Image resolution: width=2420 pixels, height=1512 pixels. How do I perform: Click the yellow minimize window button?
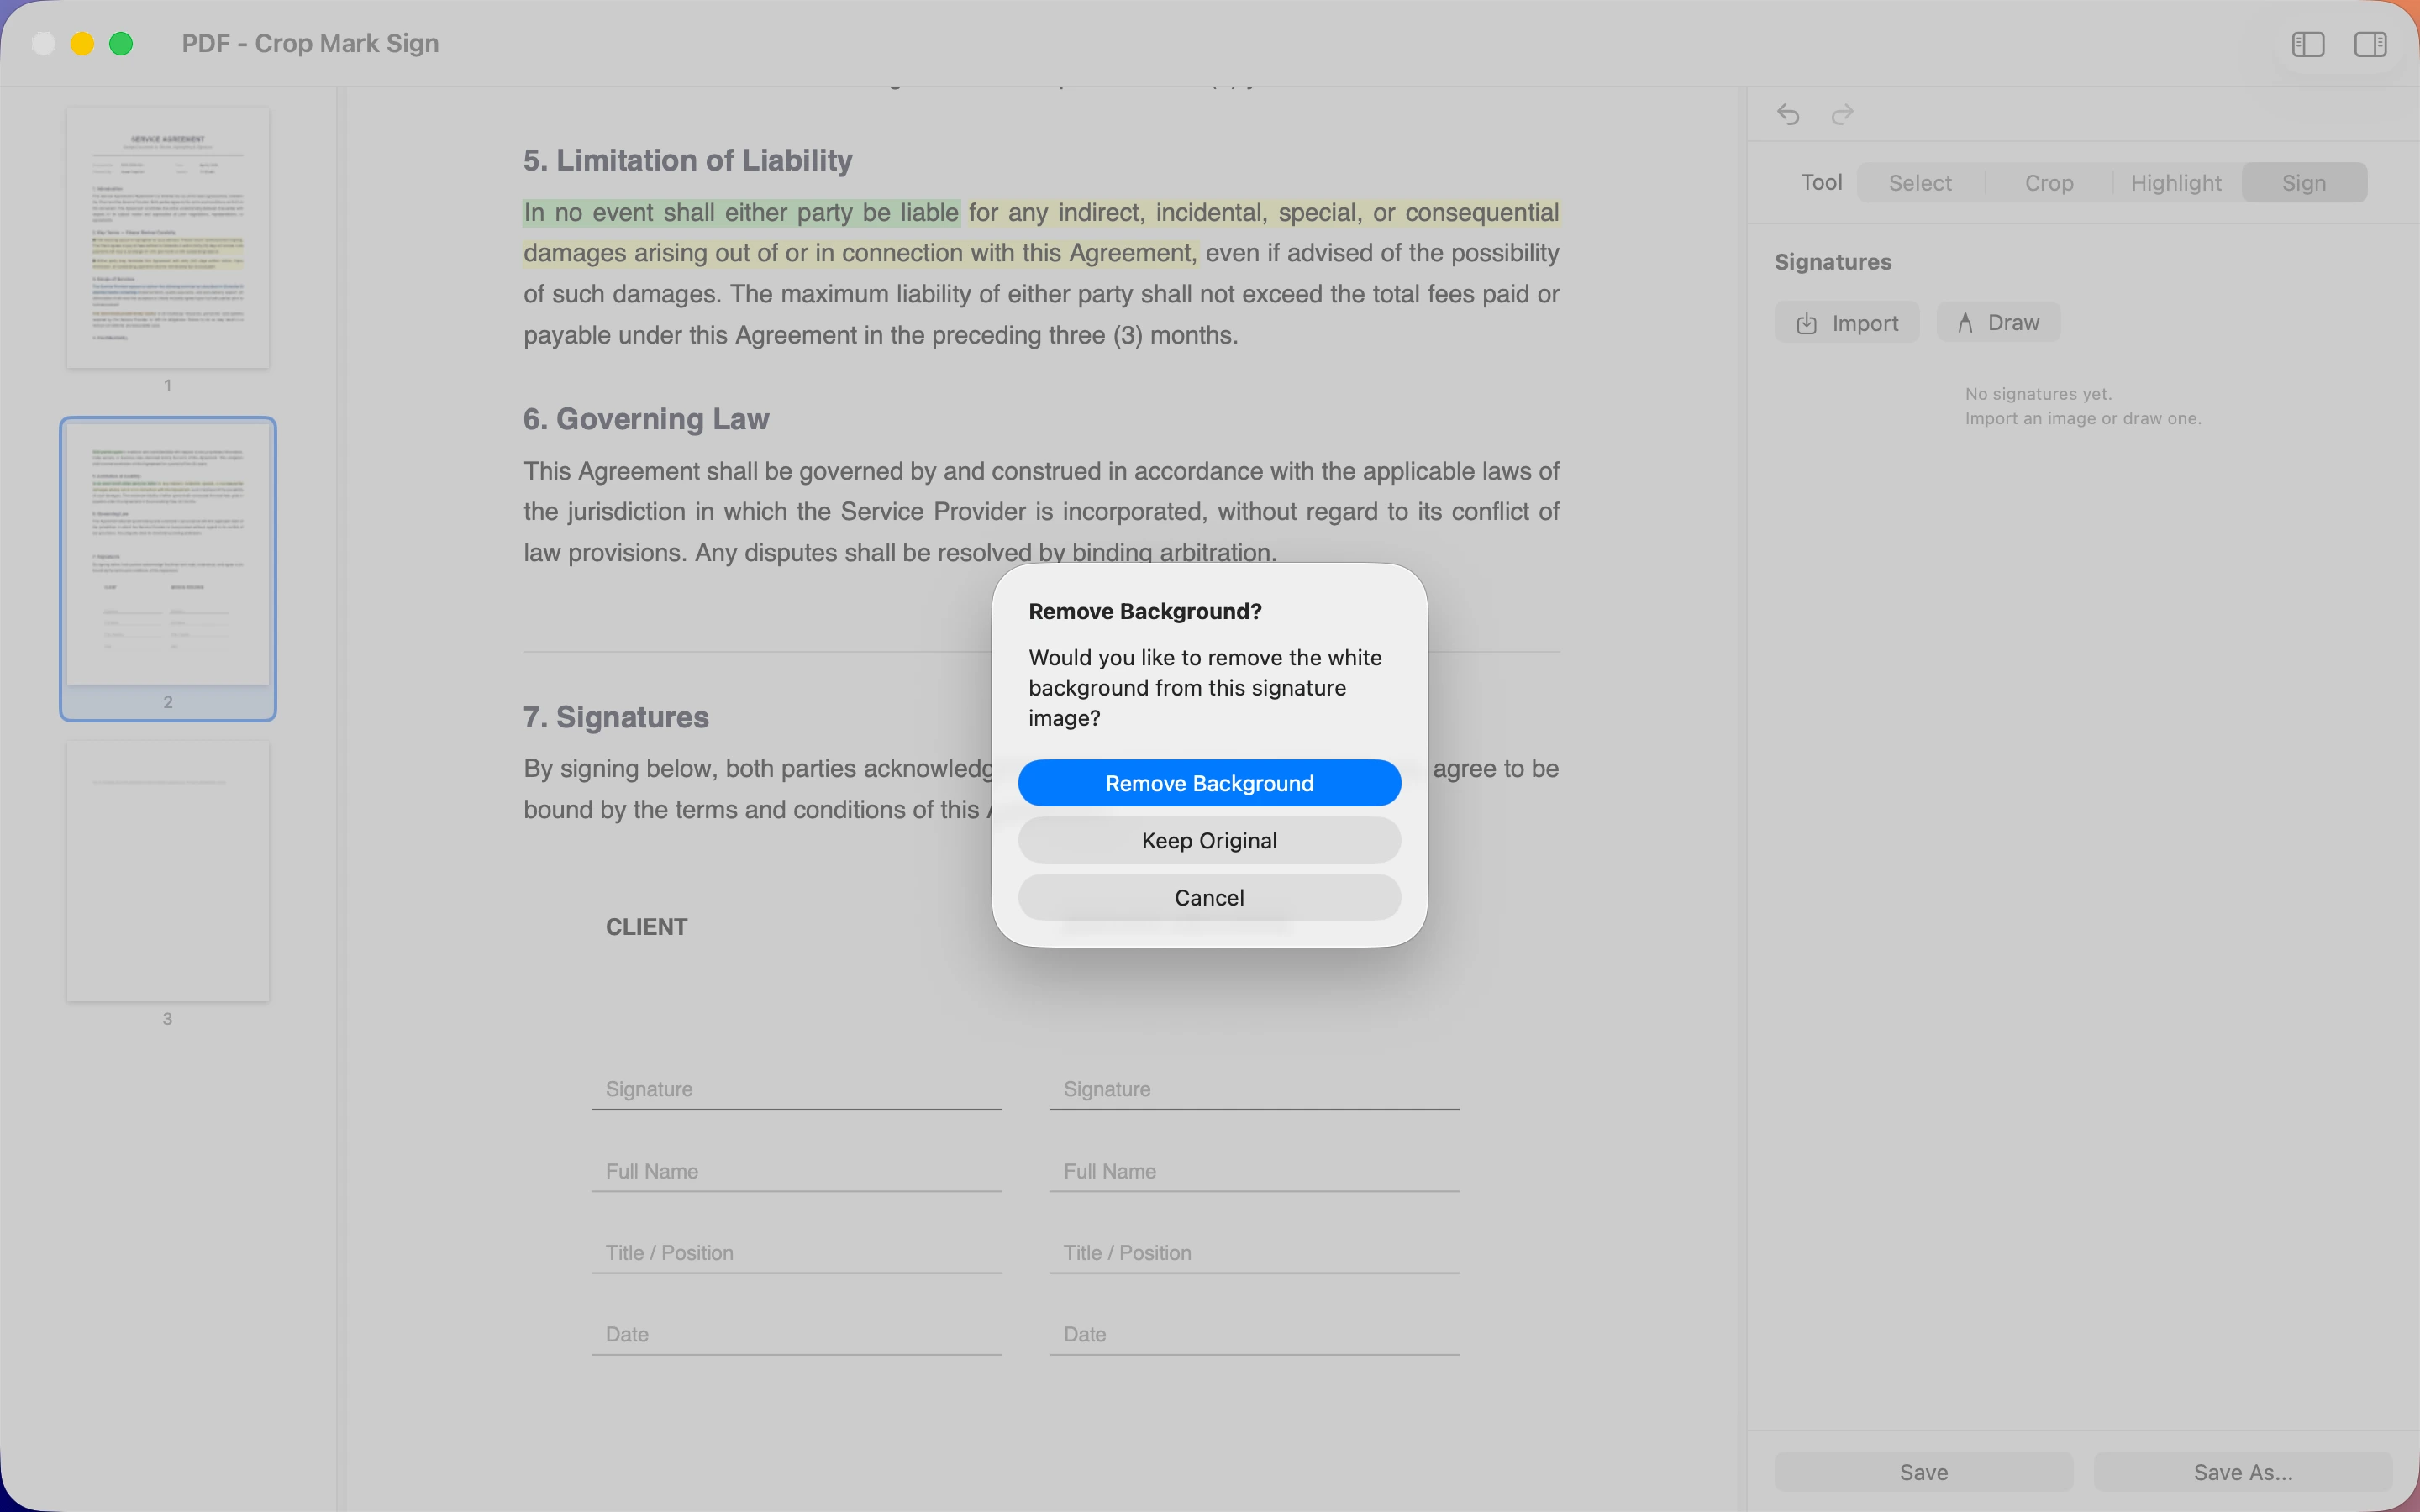tap(82, 44)
